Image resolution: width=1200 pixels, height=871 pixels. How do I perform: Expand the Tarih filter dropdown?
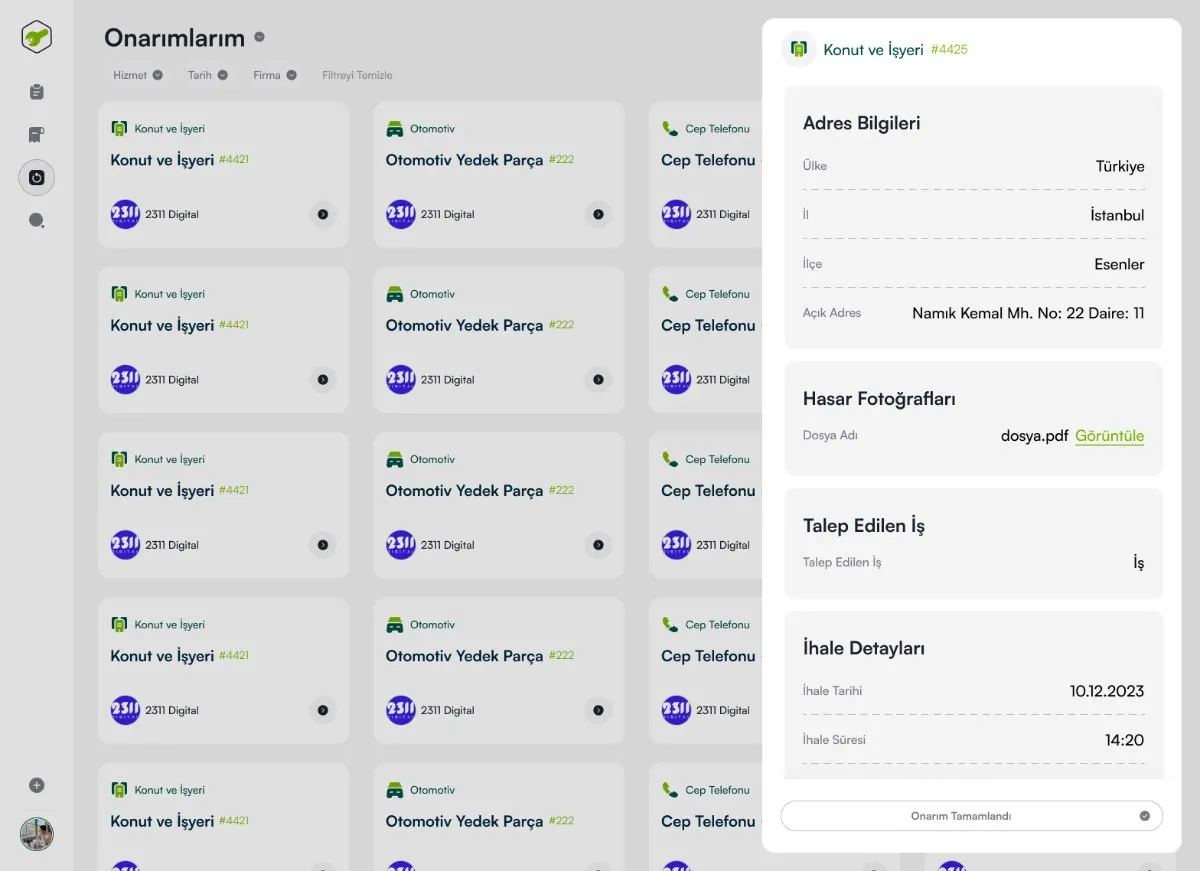[208, 75]
